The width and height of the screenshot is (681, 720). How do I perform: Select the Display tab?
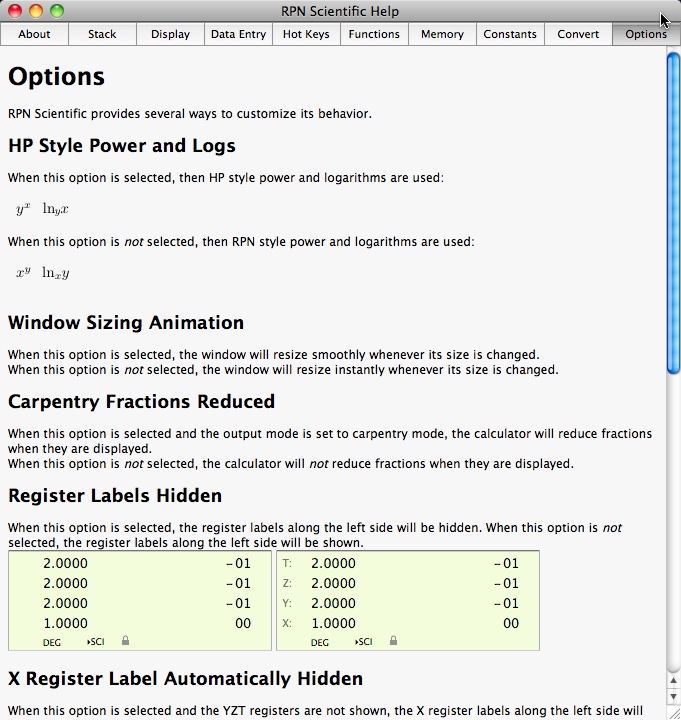[x=170, y=34]
